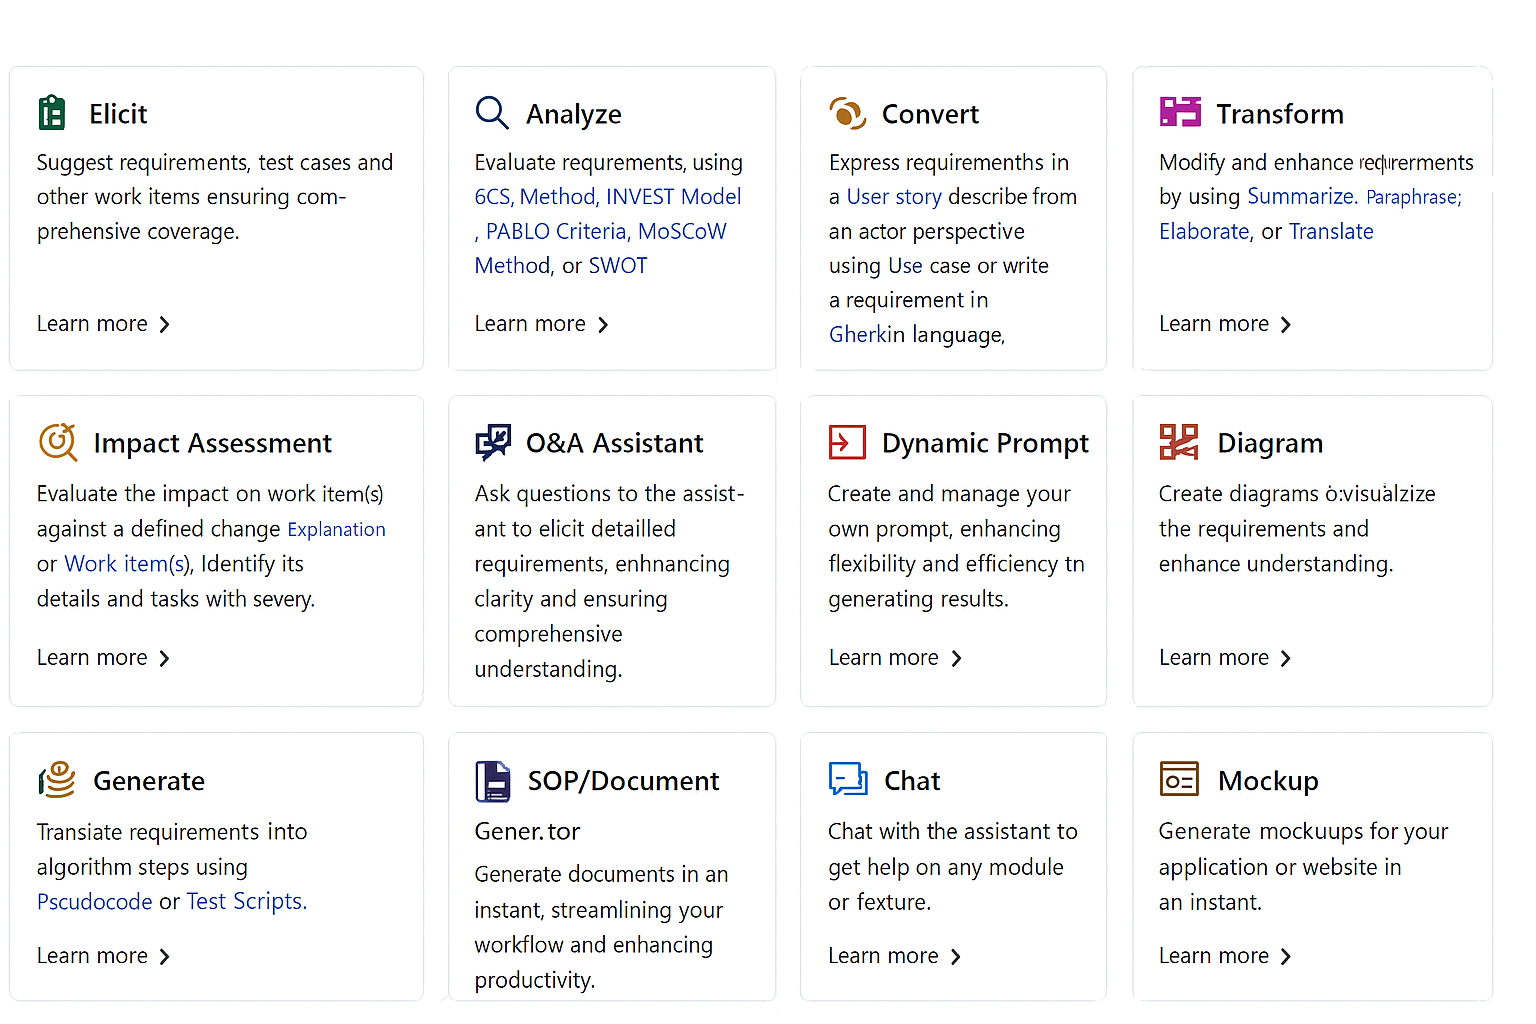This screenshot has height=1024, width=1536.
Task: Click the Convert card icon
Action: pos(847,113)
